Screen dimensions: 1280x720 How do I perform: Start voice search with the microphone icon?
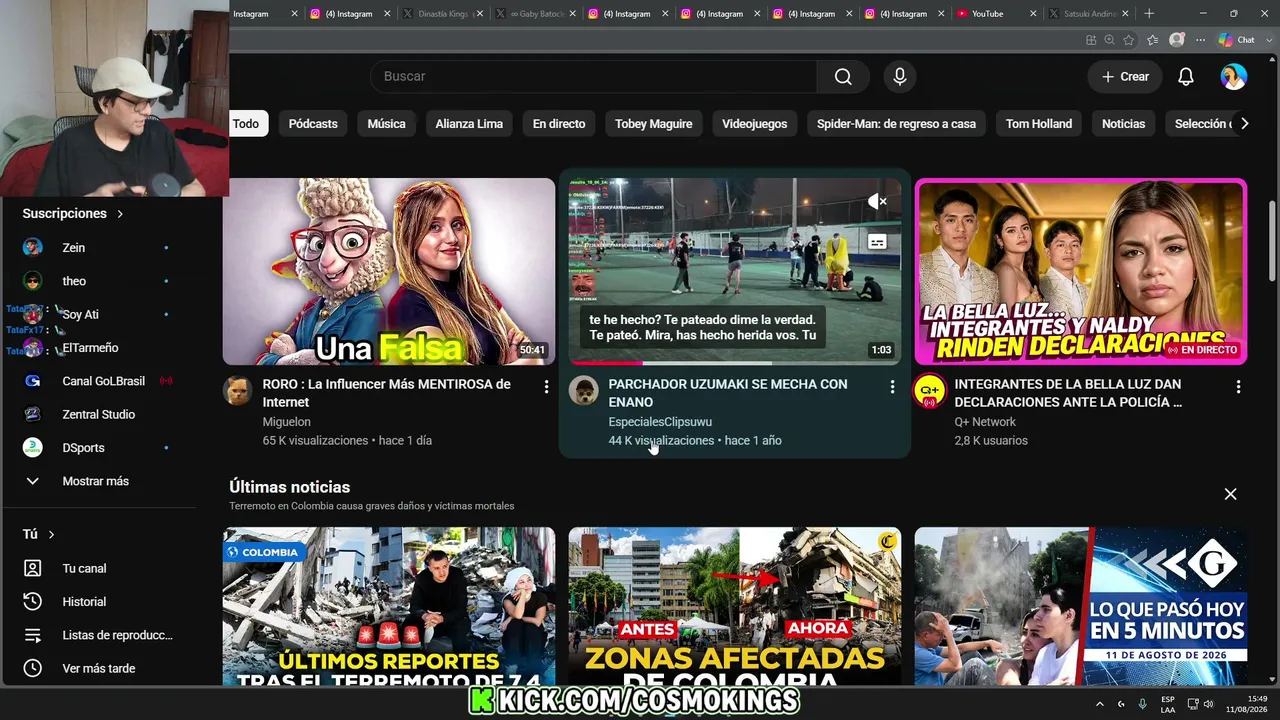point(900,77)
